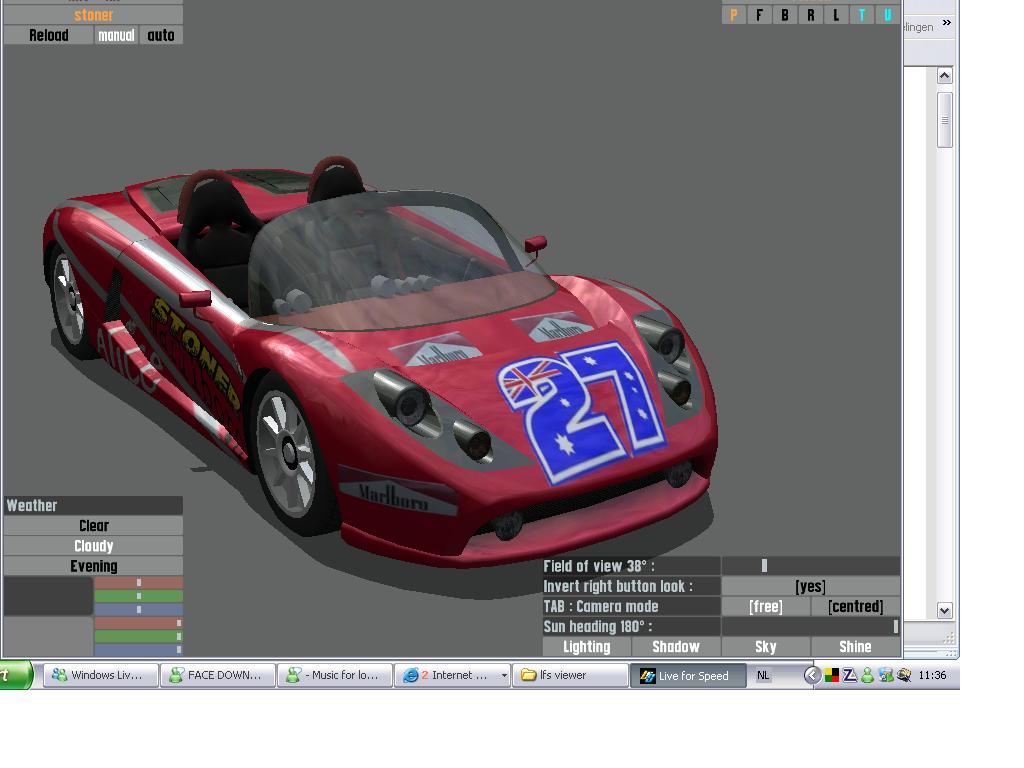Show hidden tray icons arrow
The width and height of the screenshot is (1024, 768).
[x=812, y=675]
